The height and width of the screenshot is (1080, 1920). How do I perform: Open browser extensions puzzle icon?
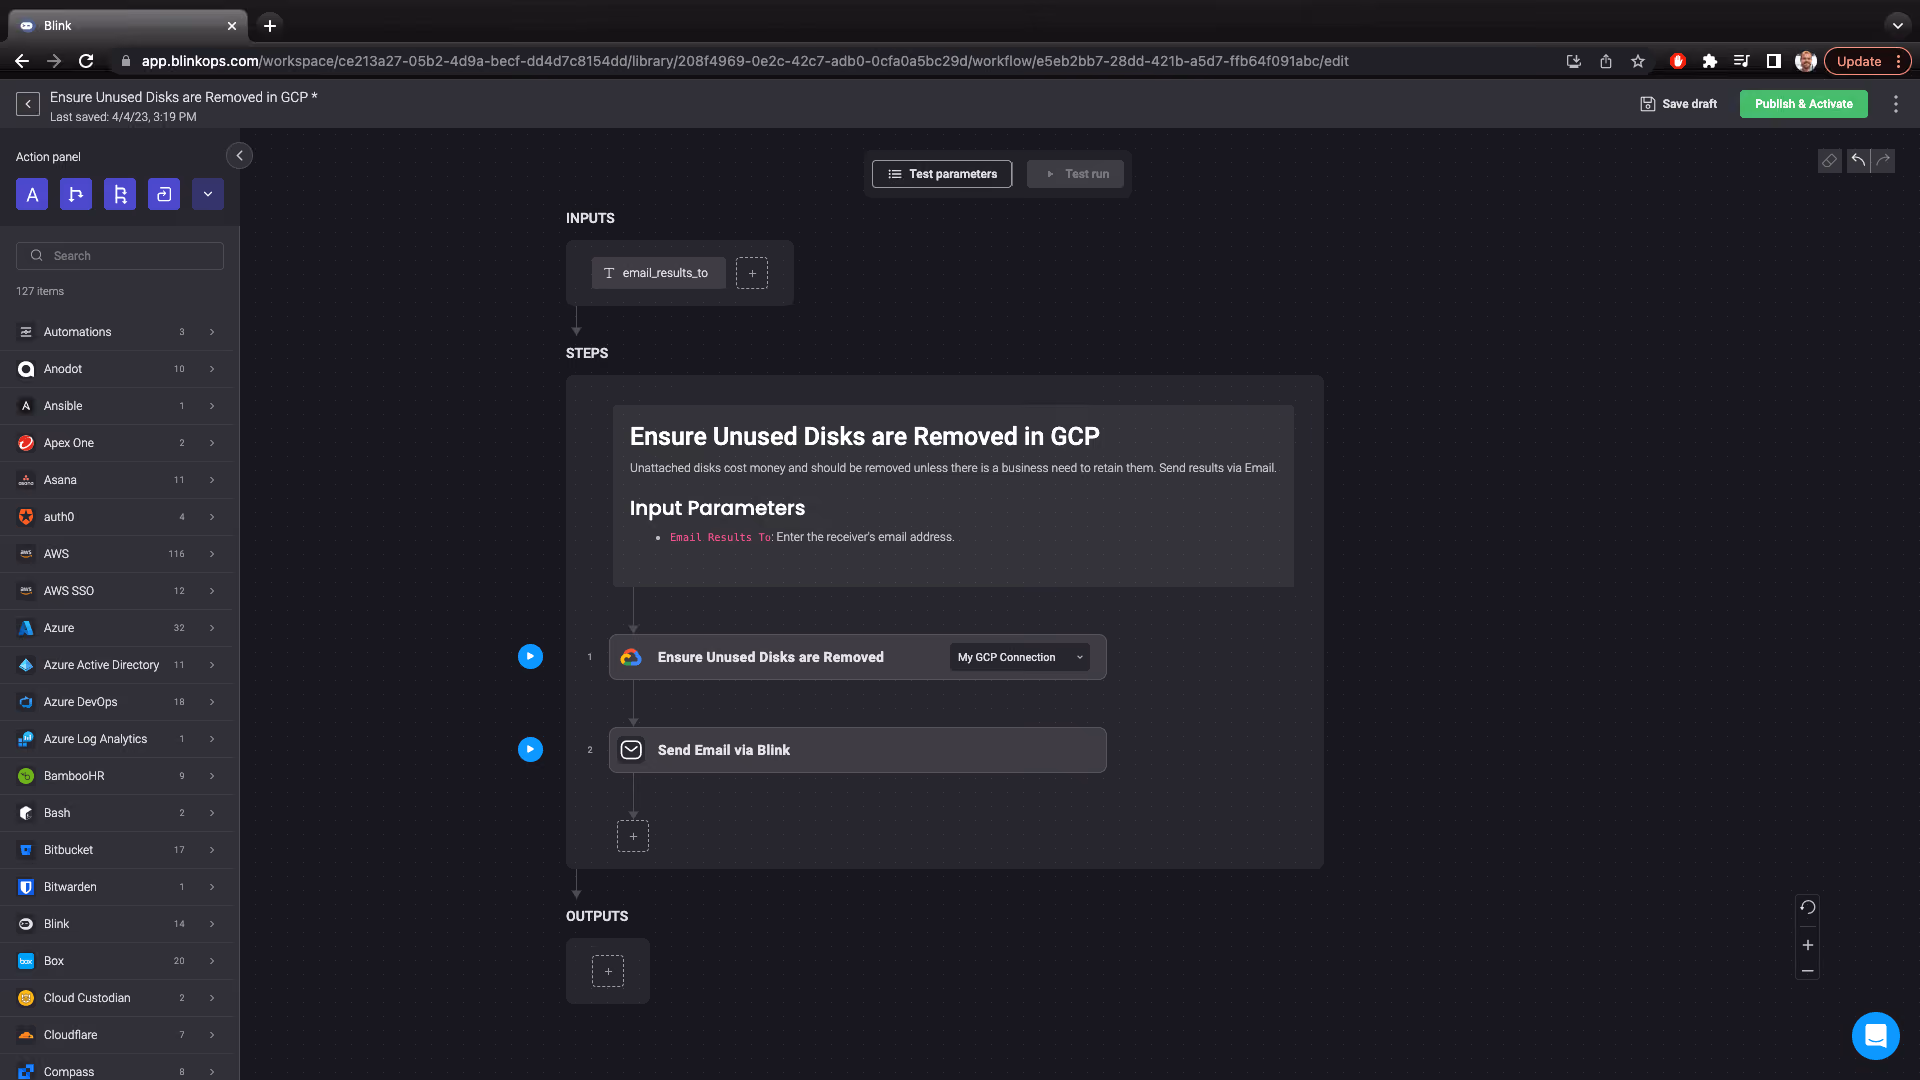(x=1709, y=61)
